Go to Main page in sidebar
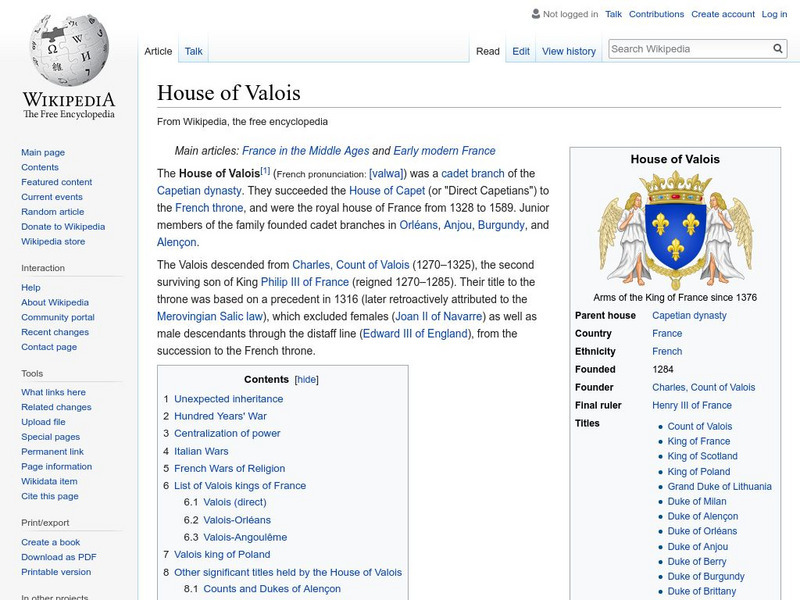Viewport: 800px width, 600px height. (43, 152)
